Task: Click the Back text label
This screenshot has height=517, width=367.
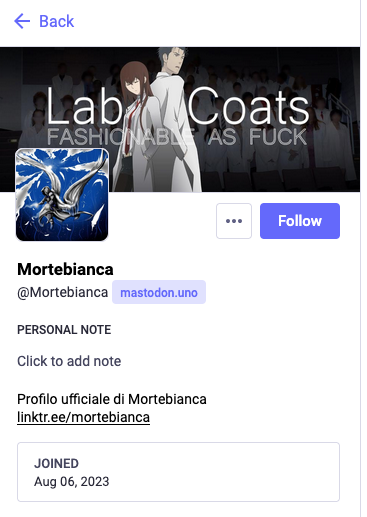Action: coord(57,21)
